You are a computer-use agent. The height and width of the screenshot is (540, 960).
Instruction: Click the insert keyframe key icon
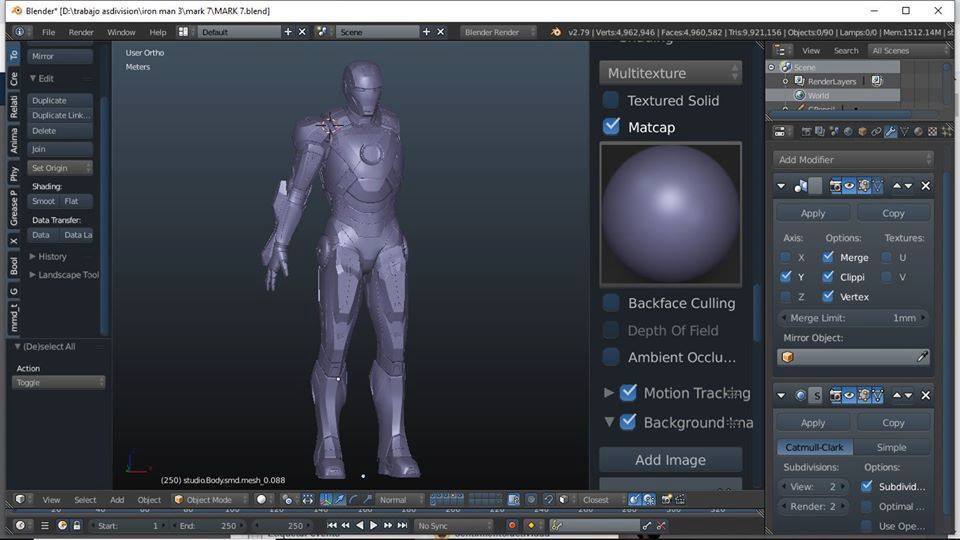647,525
